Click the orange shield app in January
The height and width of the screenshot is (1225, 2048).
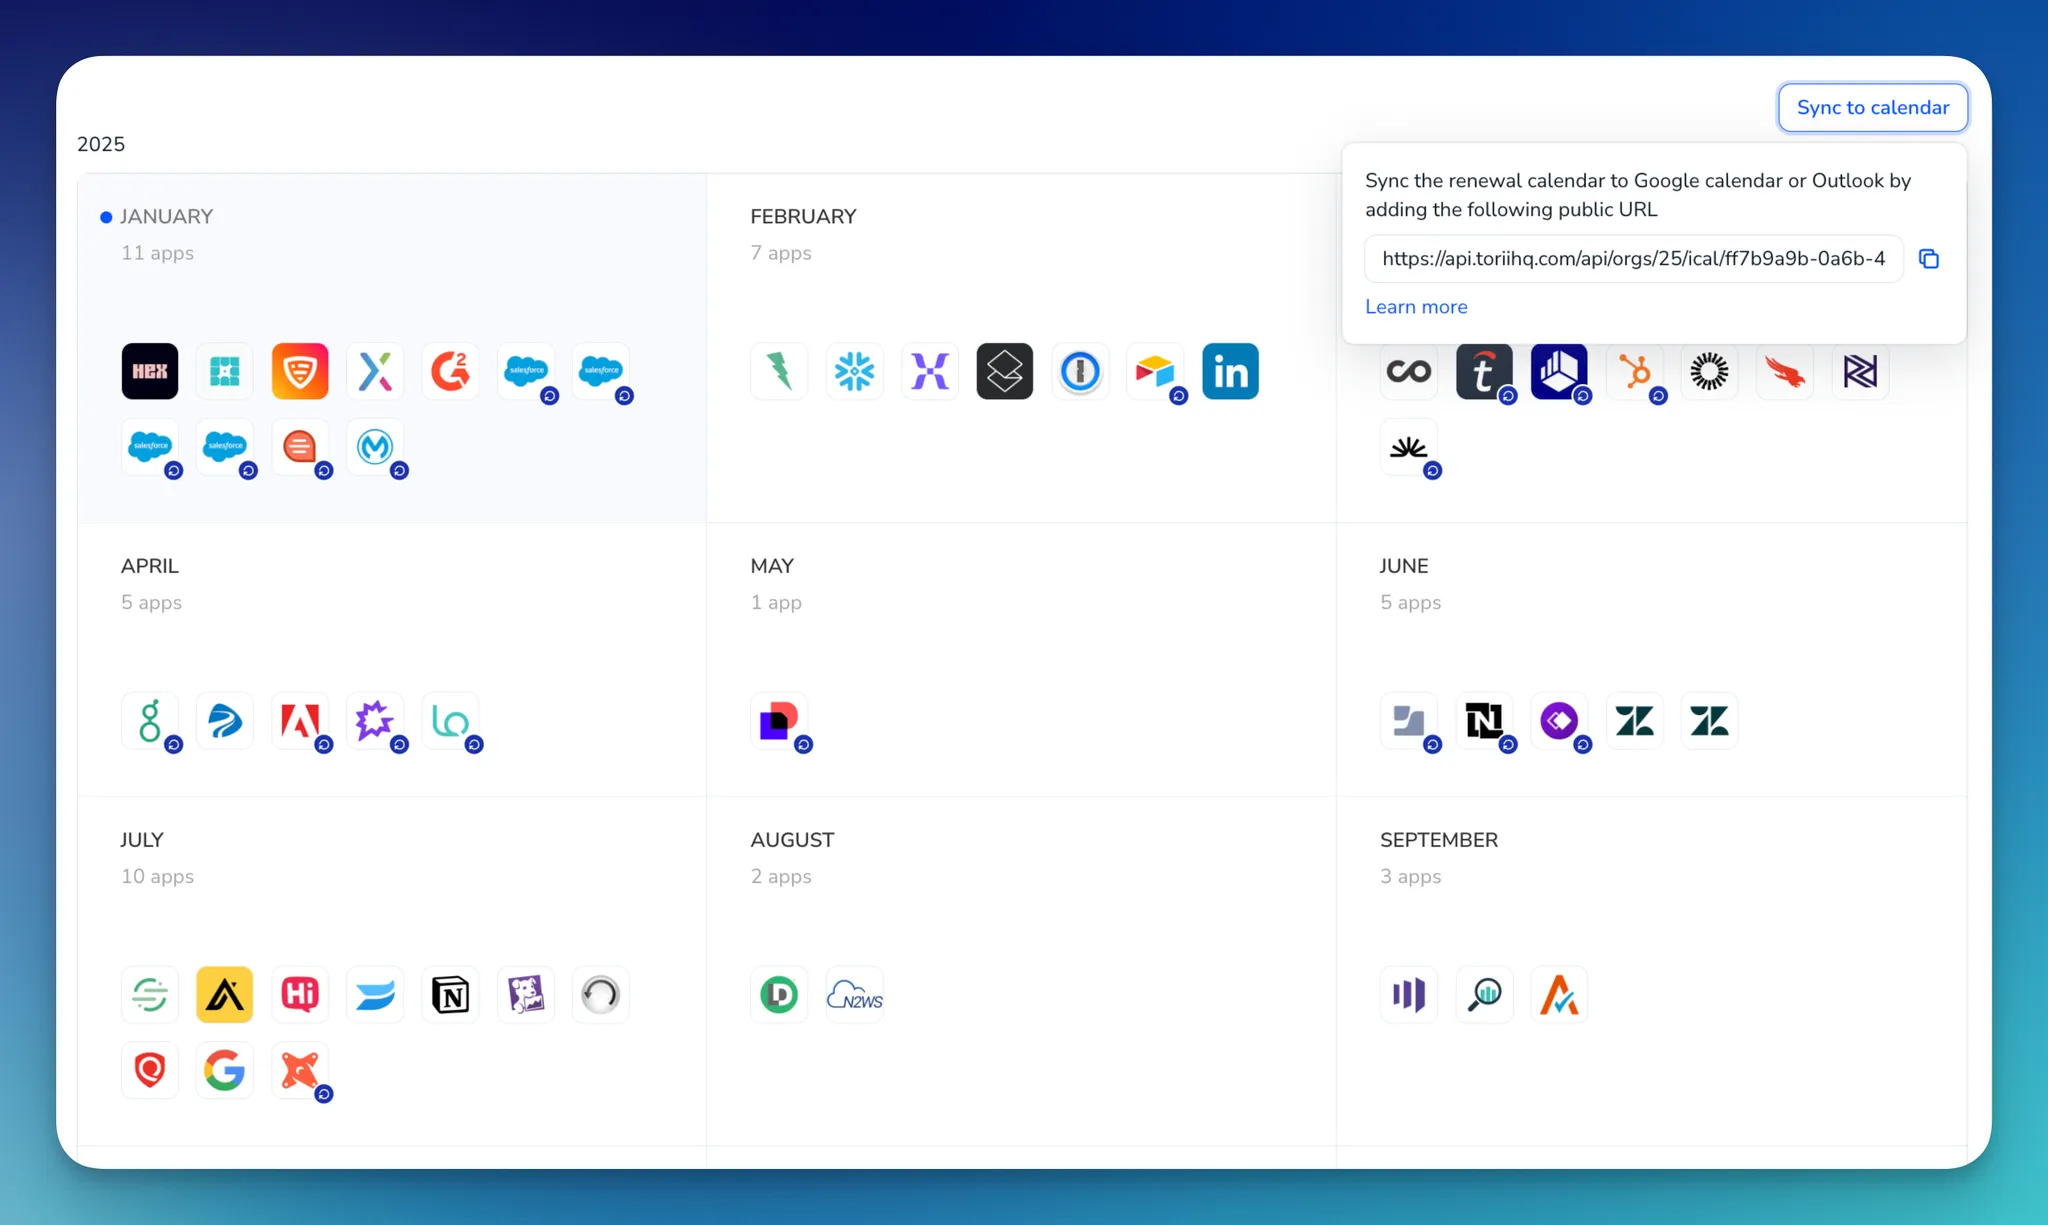[x=300, y=371]
